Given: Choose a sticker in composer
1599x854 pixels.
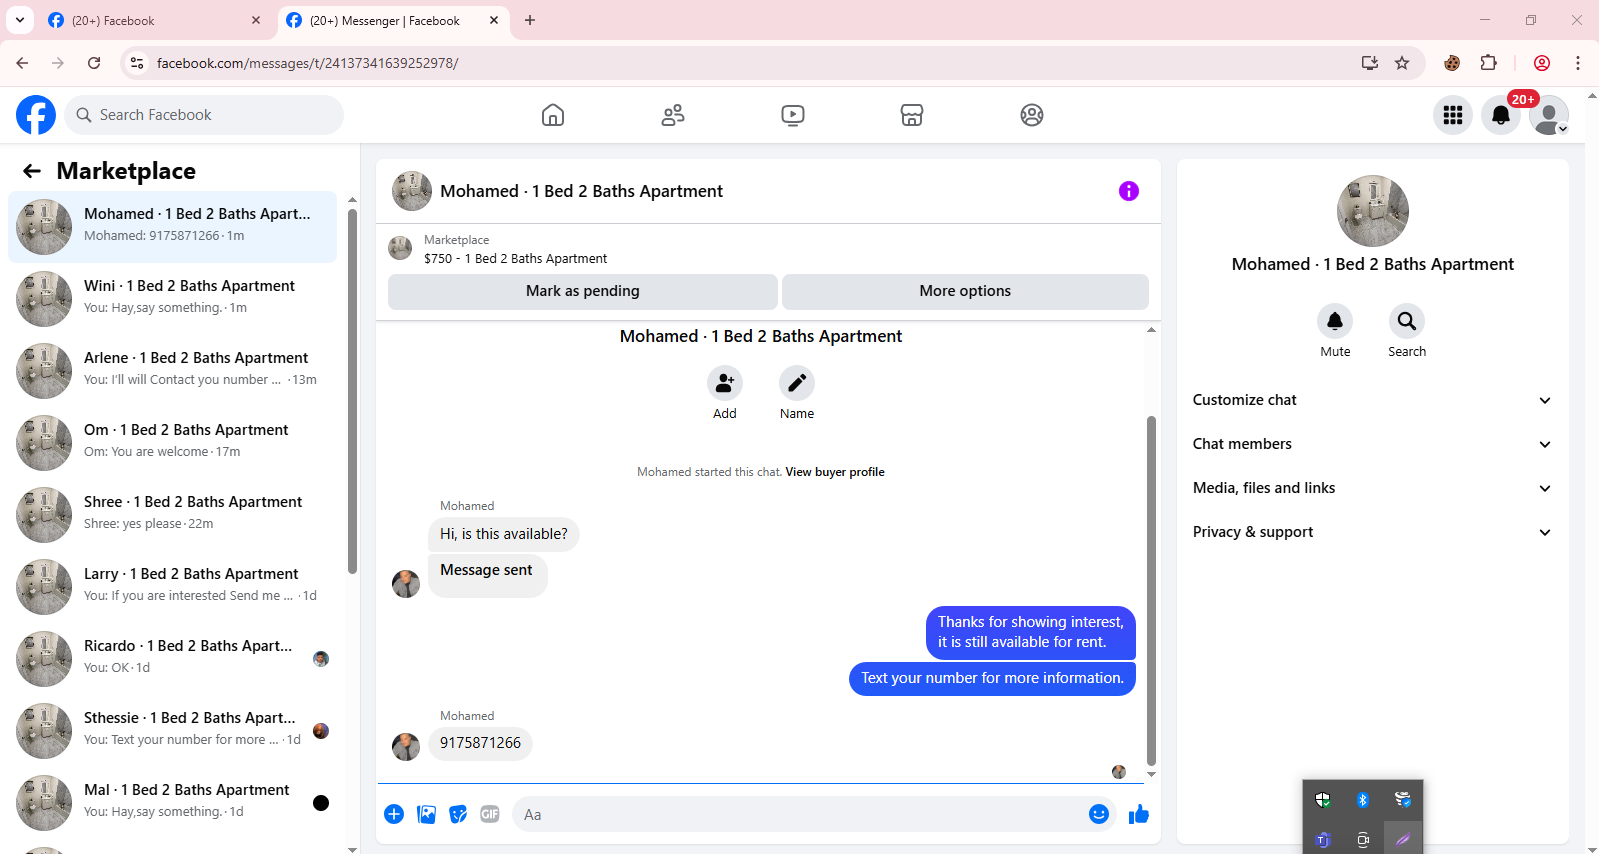Looking at the screenshot, I should tap(458, 814).
